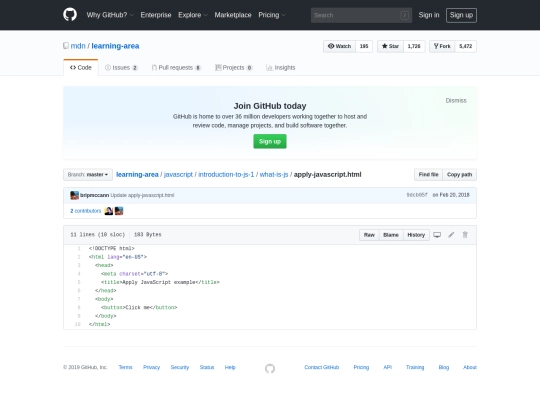
Task: Expand the Pricing dropdown in header
Action: point(272,15)
